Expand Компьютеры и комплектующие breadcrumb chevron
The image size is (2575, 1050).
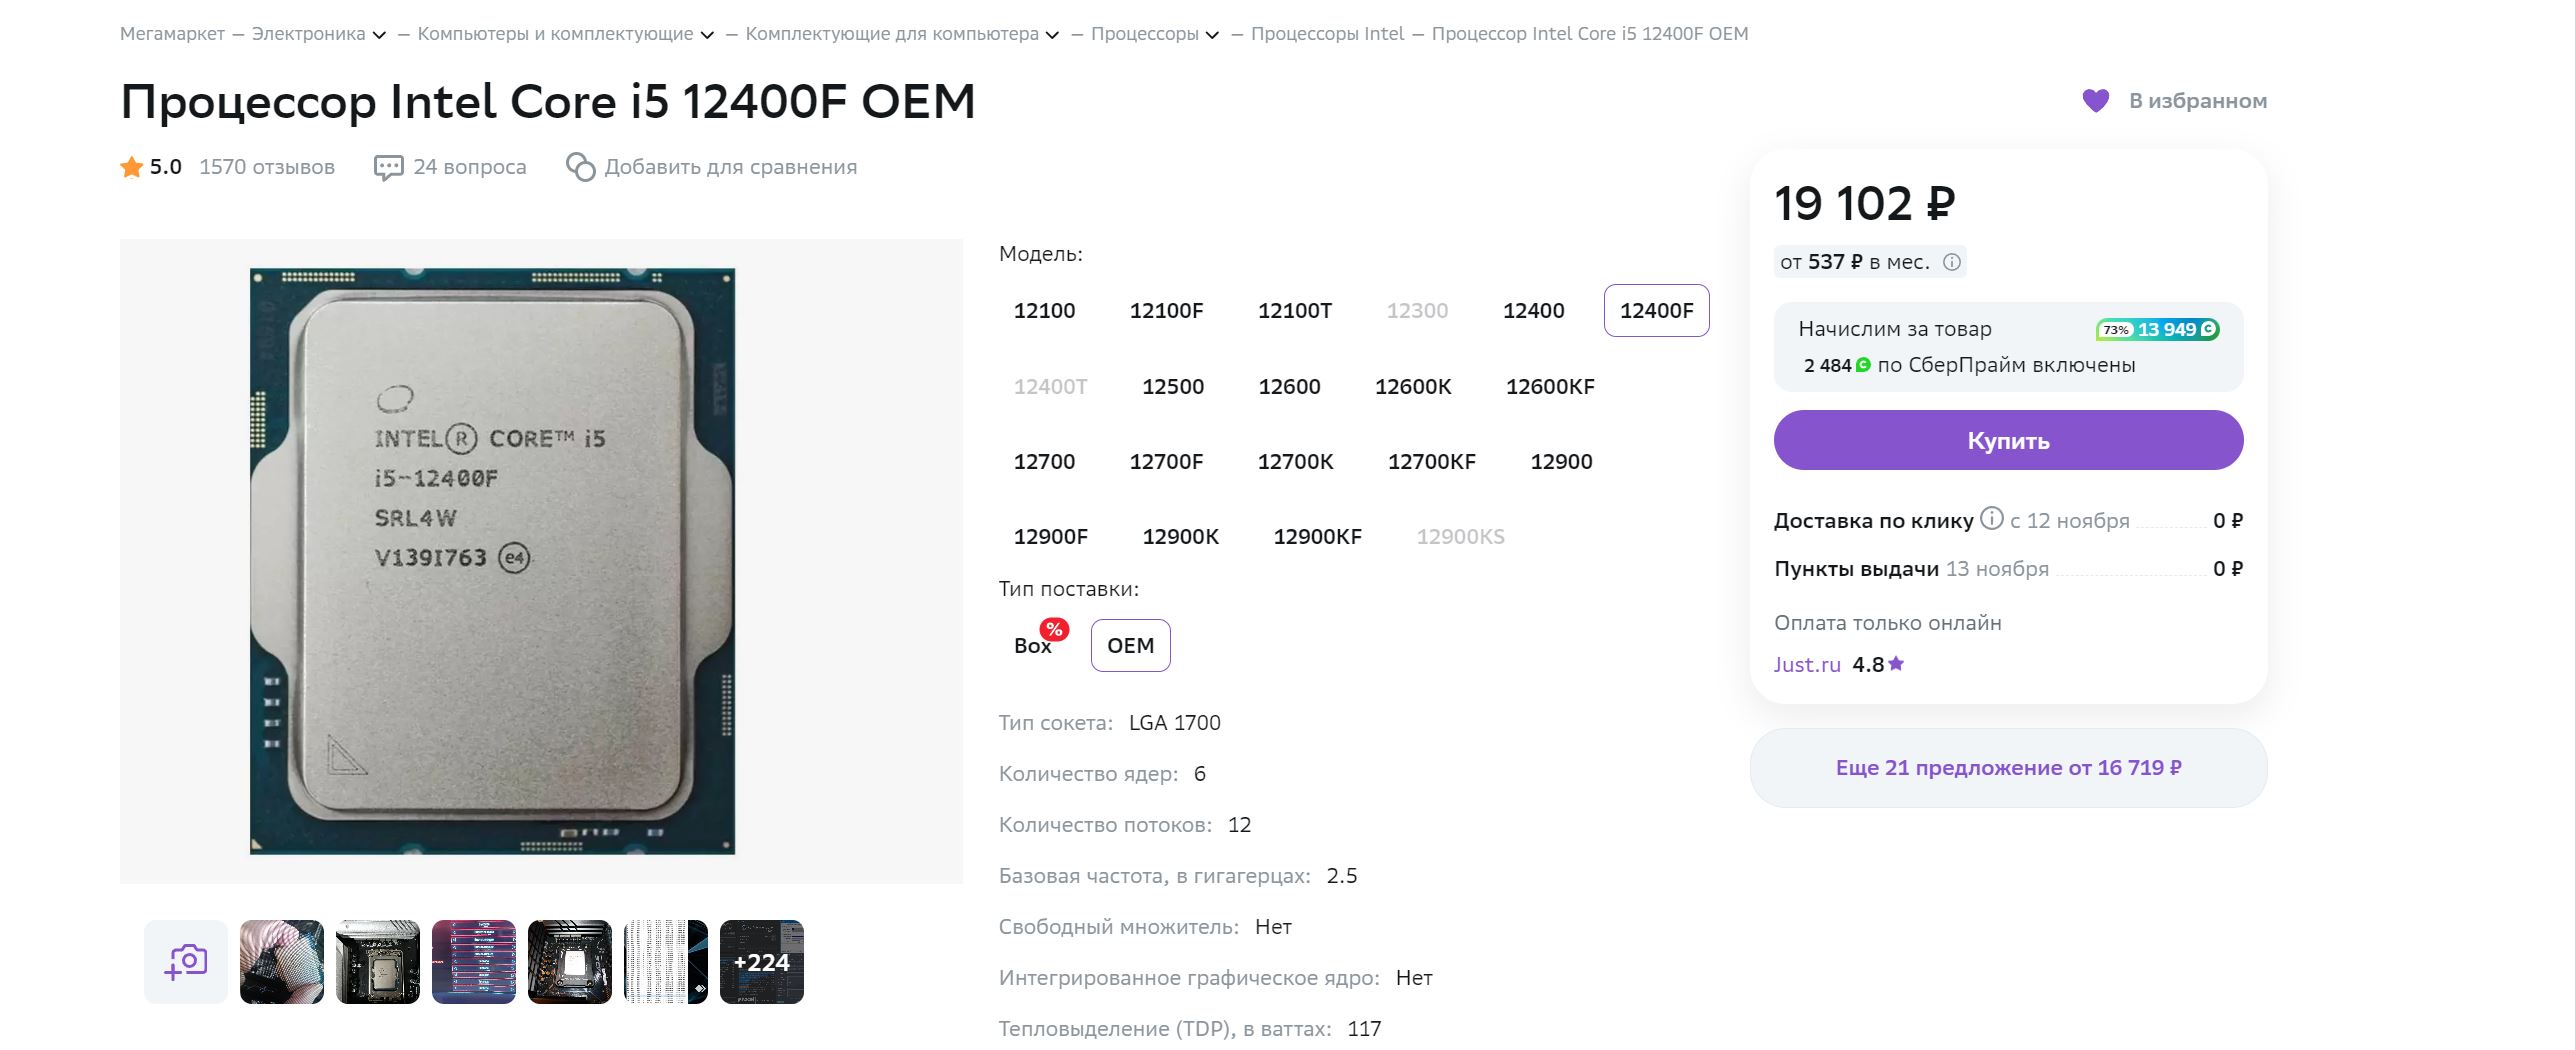click(x=707, y=35)
